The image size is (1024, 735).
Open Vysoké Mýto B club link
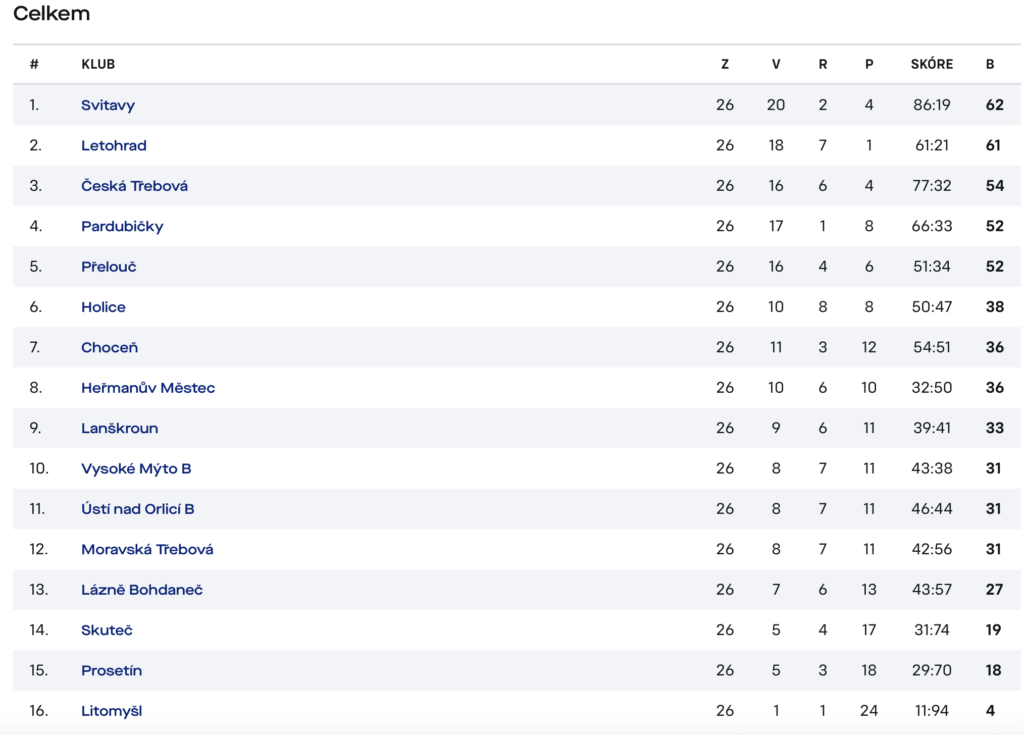tap(136, 469)
